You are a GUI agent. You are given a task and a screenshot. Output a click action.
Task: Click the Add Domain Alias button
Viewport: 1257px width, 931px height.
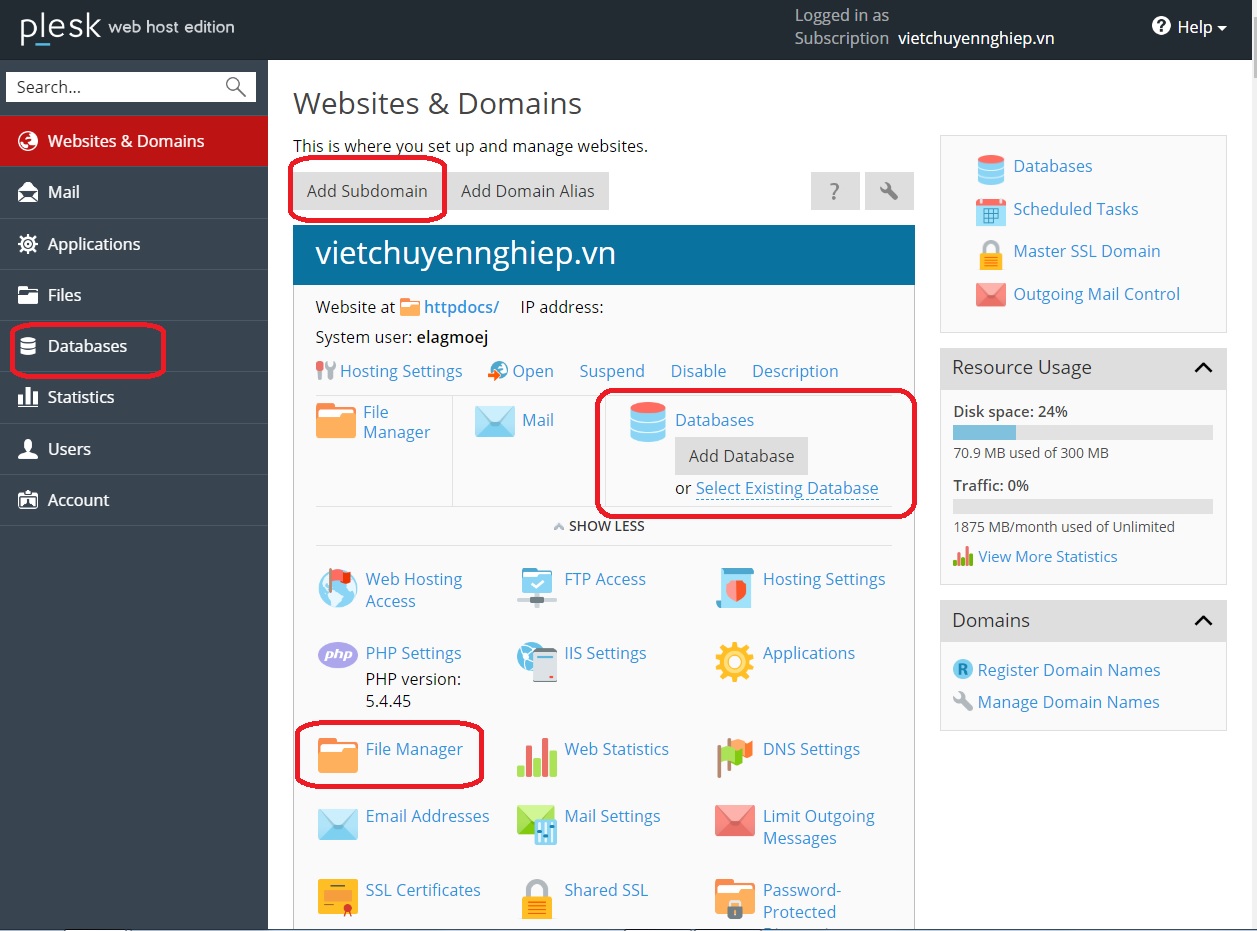(x=527, y=191)
